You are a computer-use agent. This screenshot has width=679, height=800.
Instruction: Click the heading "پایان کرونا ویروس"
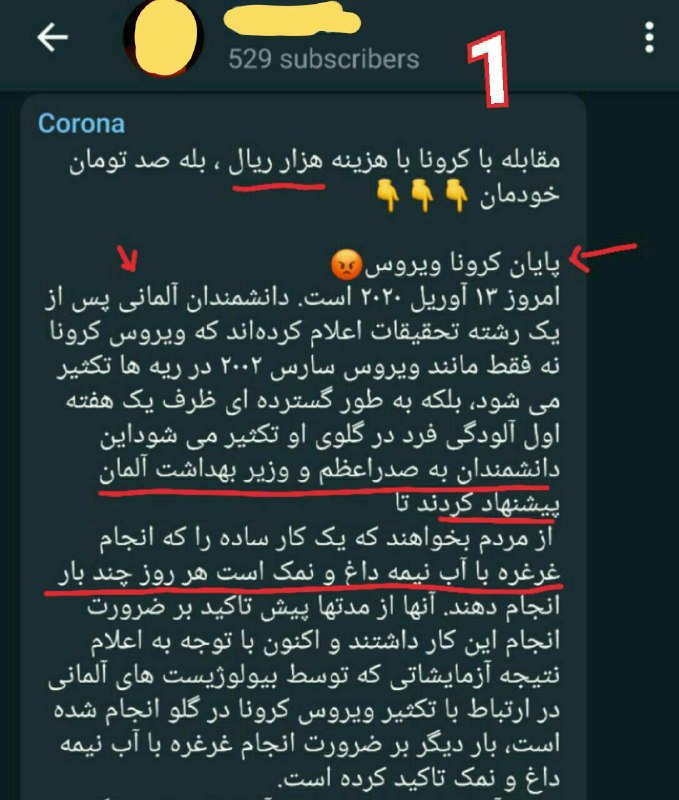click(x=462, y=264)
